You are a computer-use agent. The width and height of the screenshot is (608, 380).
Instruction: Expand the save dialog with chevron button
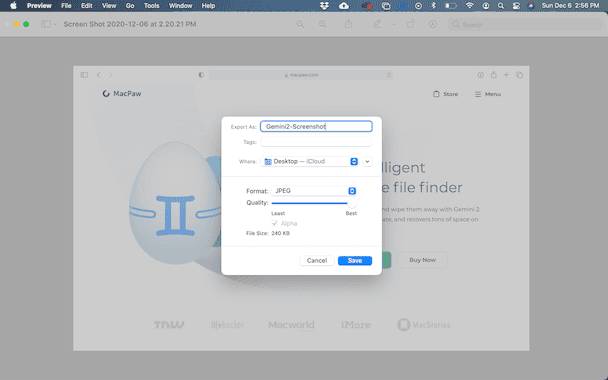tap(367, 161)
